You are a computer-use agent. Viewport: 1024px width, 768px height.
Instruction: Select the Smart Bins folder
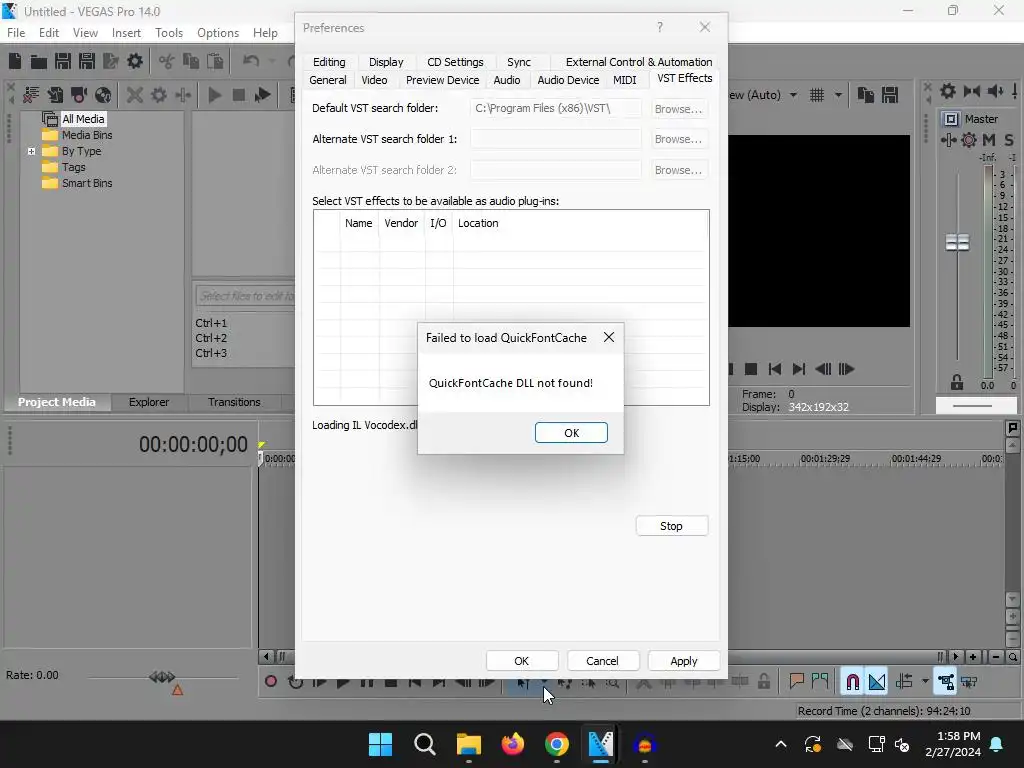[x=87, y=184]
